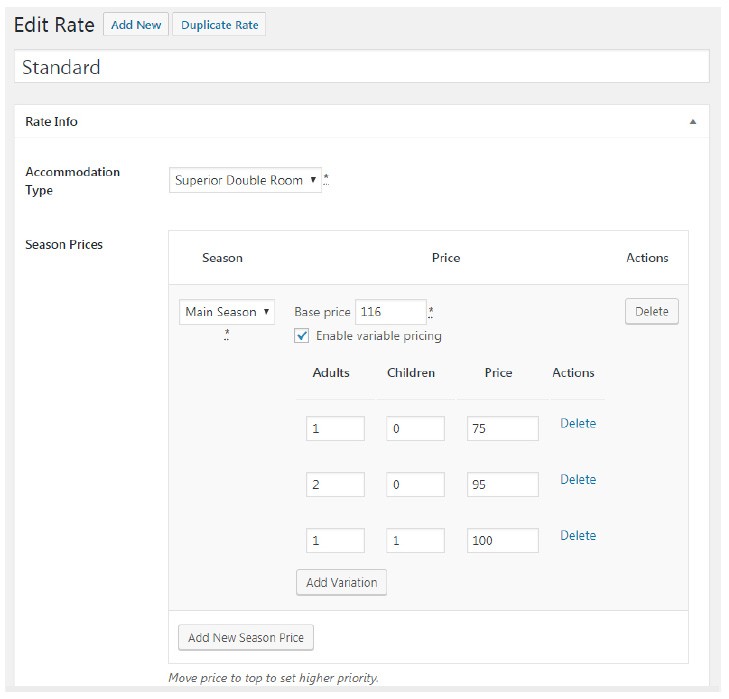This screenshot has width=729, height=699.
Task: Delete the variation priced at 95
Action: 578,480
